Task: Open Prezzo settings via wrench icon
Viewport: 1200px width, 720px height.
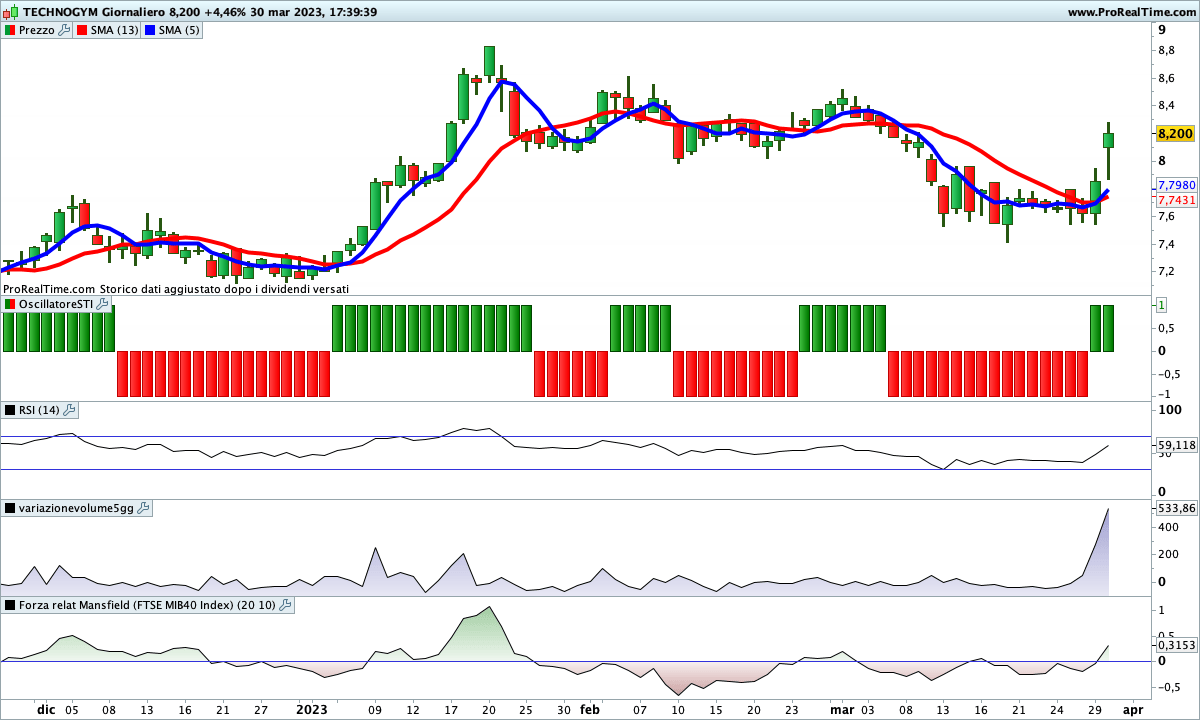Action: coord(64,30)
